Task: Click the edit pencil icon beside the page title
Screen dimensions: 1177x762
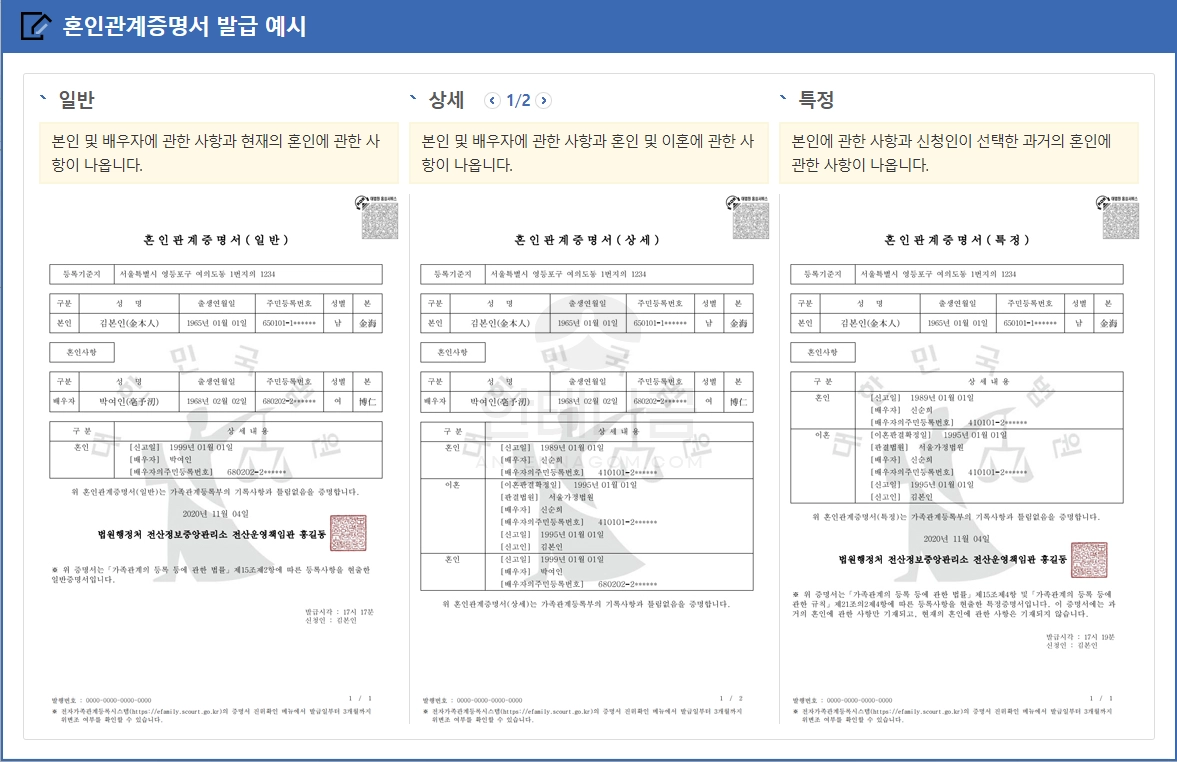Action: tap(36, 26)
